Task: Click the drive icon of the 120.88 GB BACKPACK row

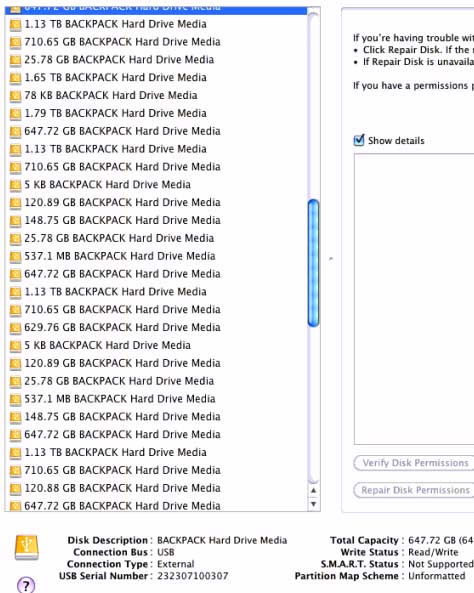Action: coord(15,489)
